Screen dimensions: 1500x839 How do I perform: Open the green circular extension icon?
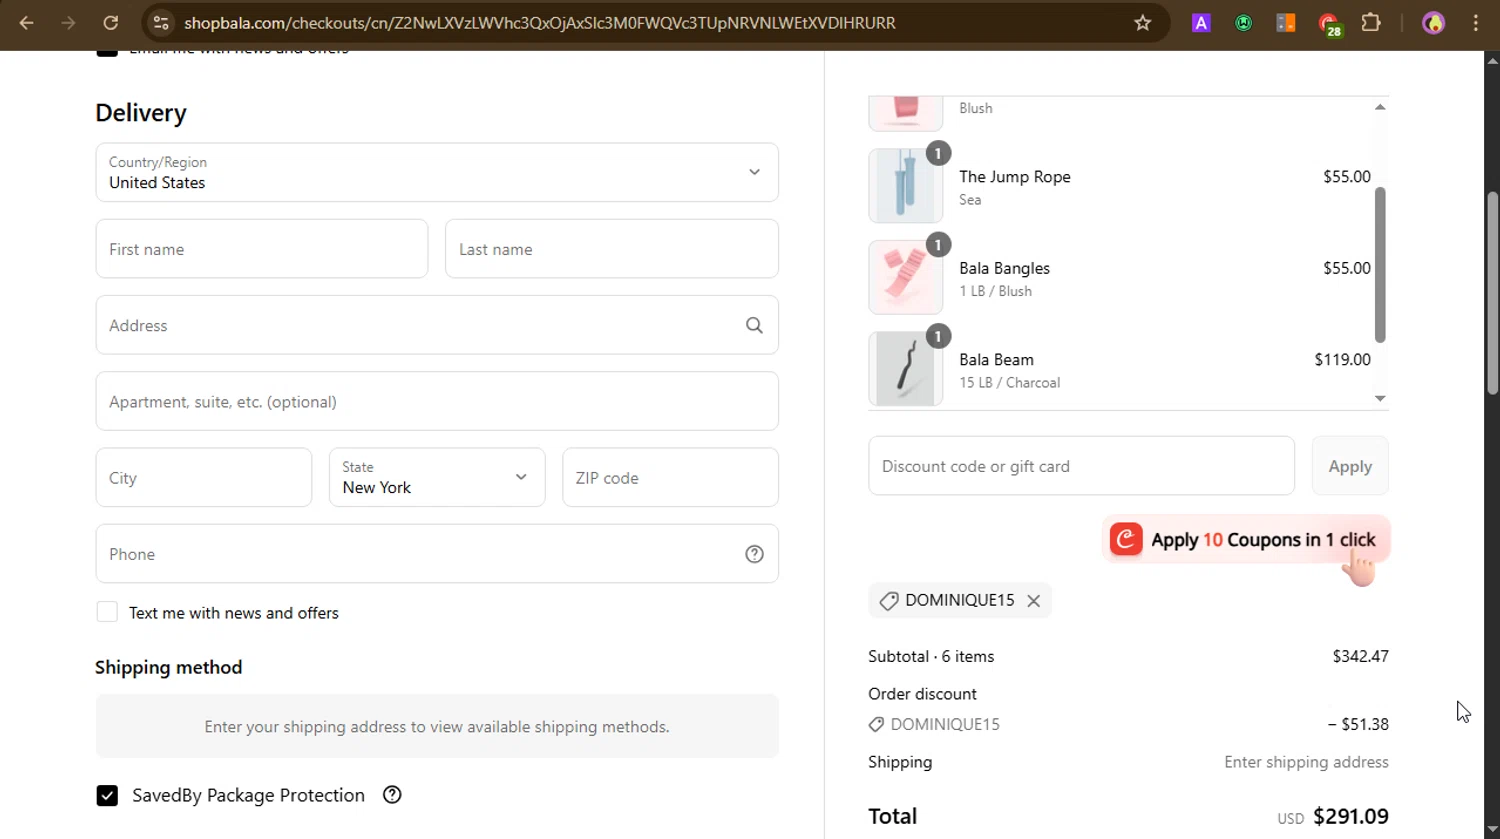coord(1244,22)
